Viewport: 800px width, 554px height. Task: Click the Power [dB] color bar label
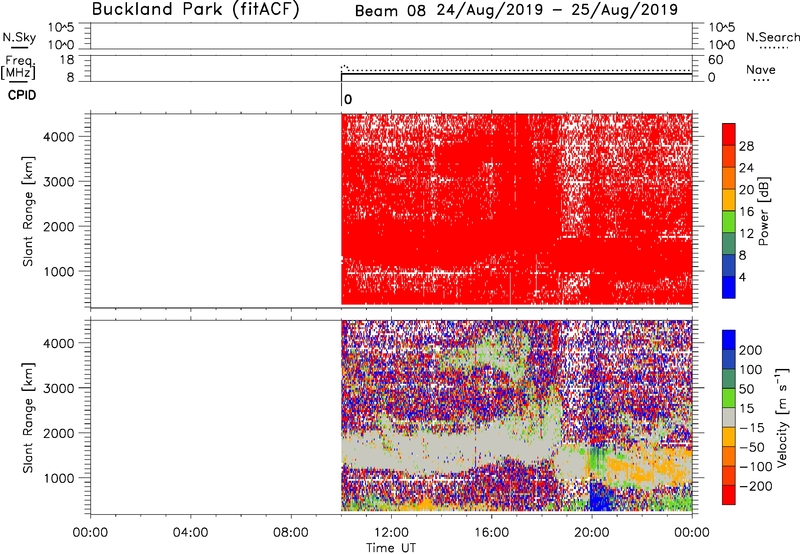point(764,211)
